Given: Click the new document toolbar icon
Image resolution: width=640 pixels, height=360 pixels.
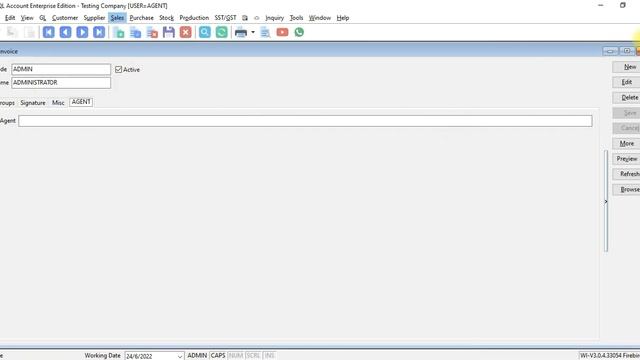Looking at the screenshot, I should coord(119,32).
